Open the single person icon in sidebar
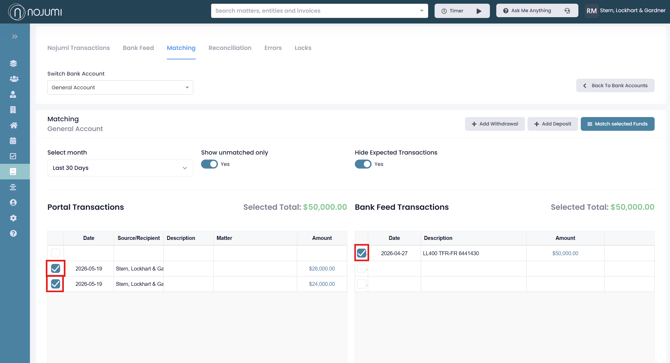Viewport: 670px width, 363px height. 13,94
